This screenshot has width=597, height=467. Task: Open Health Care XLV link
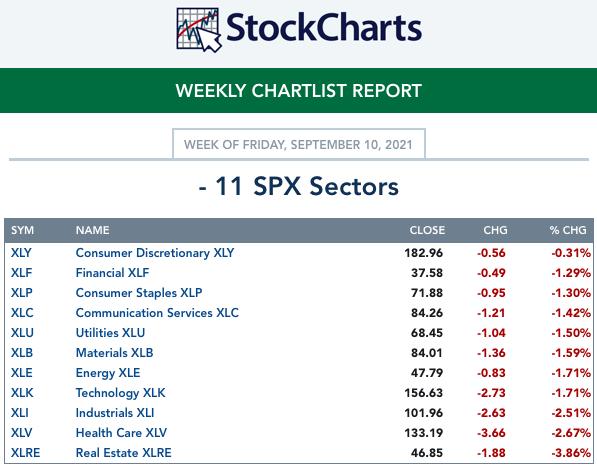point(121,433)
